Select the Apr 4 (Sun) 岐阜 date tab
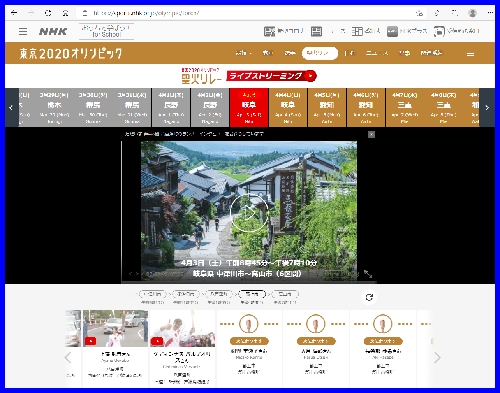Viewport: 500px width, 393px height. (x=288, y=108)
